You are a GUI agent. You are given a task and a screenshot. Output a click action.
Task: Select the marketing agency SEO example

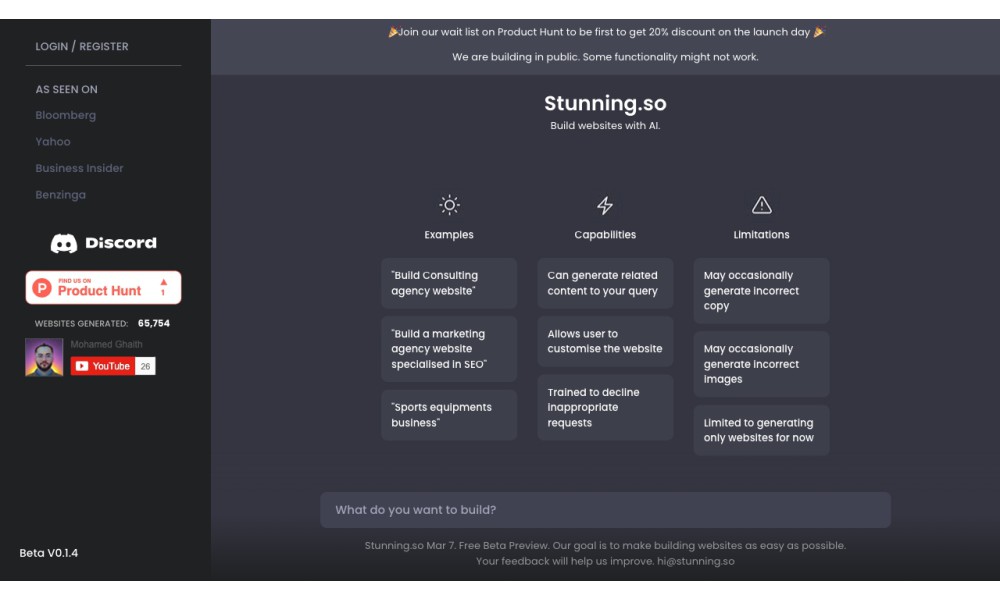[x=449, y=349]
